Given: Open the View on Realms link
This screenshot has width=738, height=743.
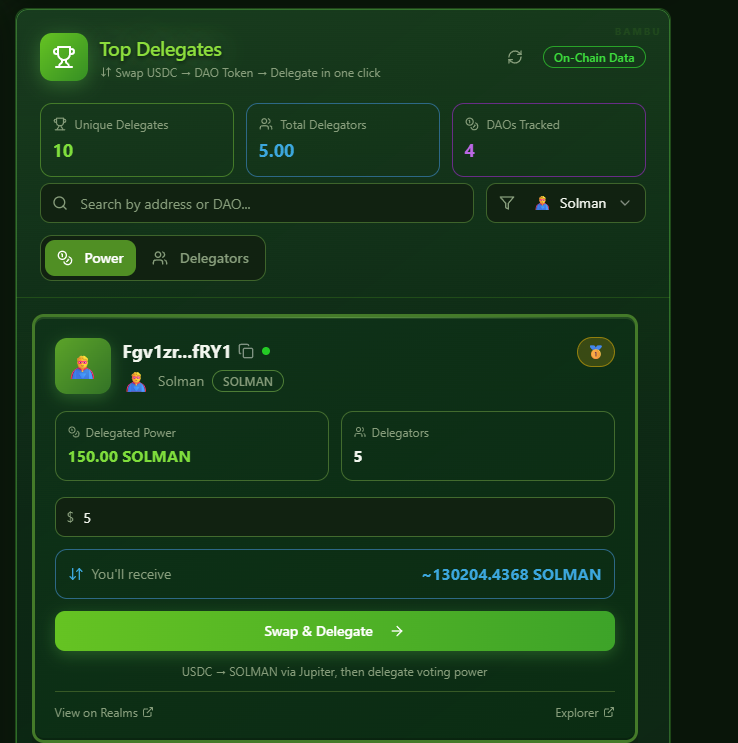Looking at the screenshot, I should pyautogui.click(x=104, y=713).
